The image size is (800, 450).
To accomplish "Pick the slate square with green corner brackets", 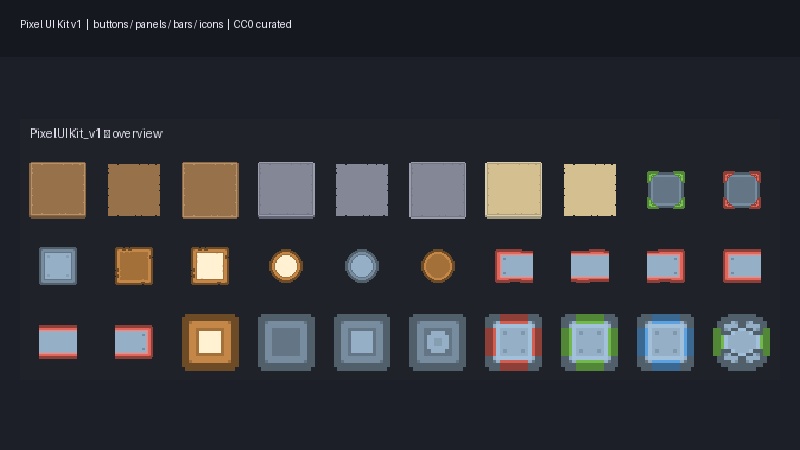I will 666,190.
